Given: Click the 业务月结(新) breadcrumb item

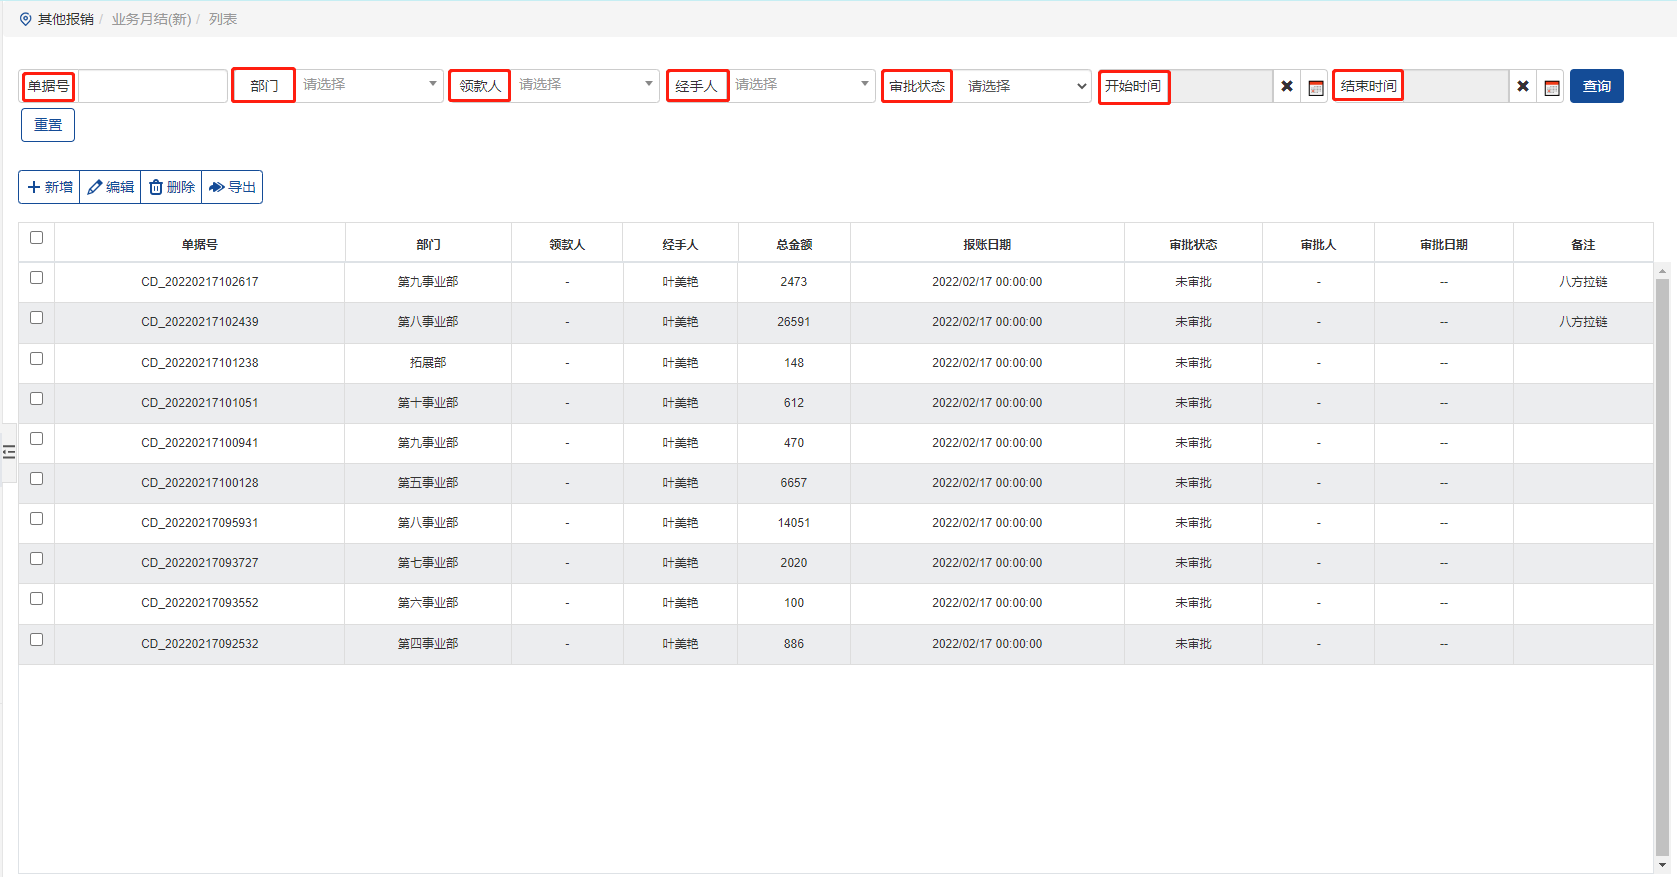Looking at the screenshot, I should click(151, 19).
